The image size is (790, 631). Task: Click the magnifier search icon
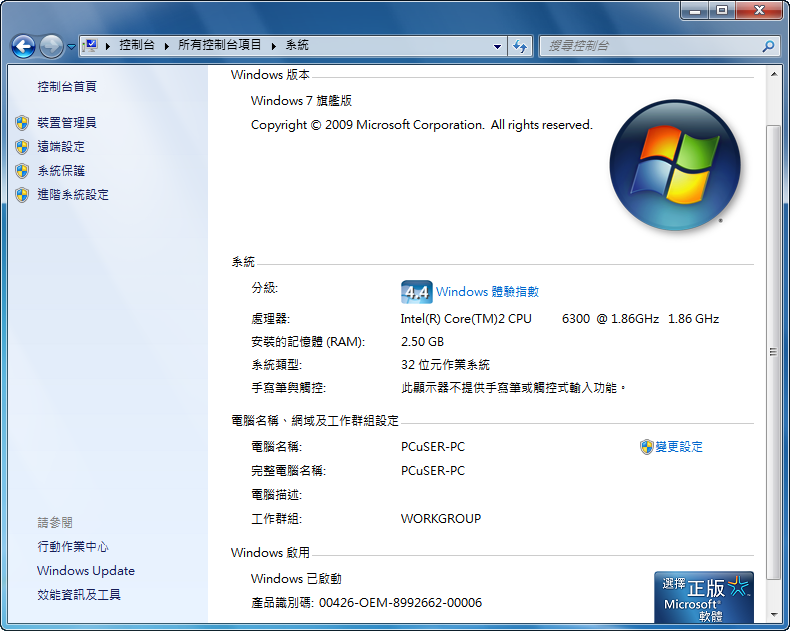coord(768,46)
